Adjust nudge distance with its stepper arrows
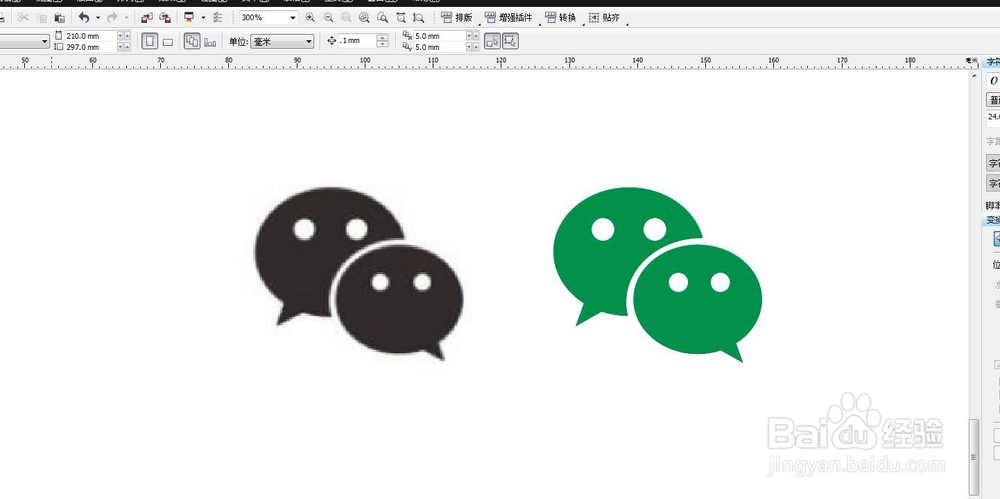 coord(383,41)
